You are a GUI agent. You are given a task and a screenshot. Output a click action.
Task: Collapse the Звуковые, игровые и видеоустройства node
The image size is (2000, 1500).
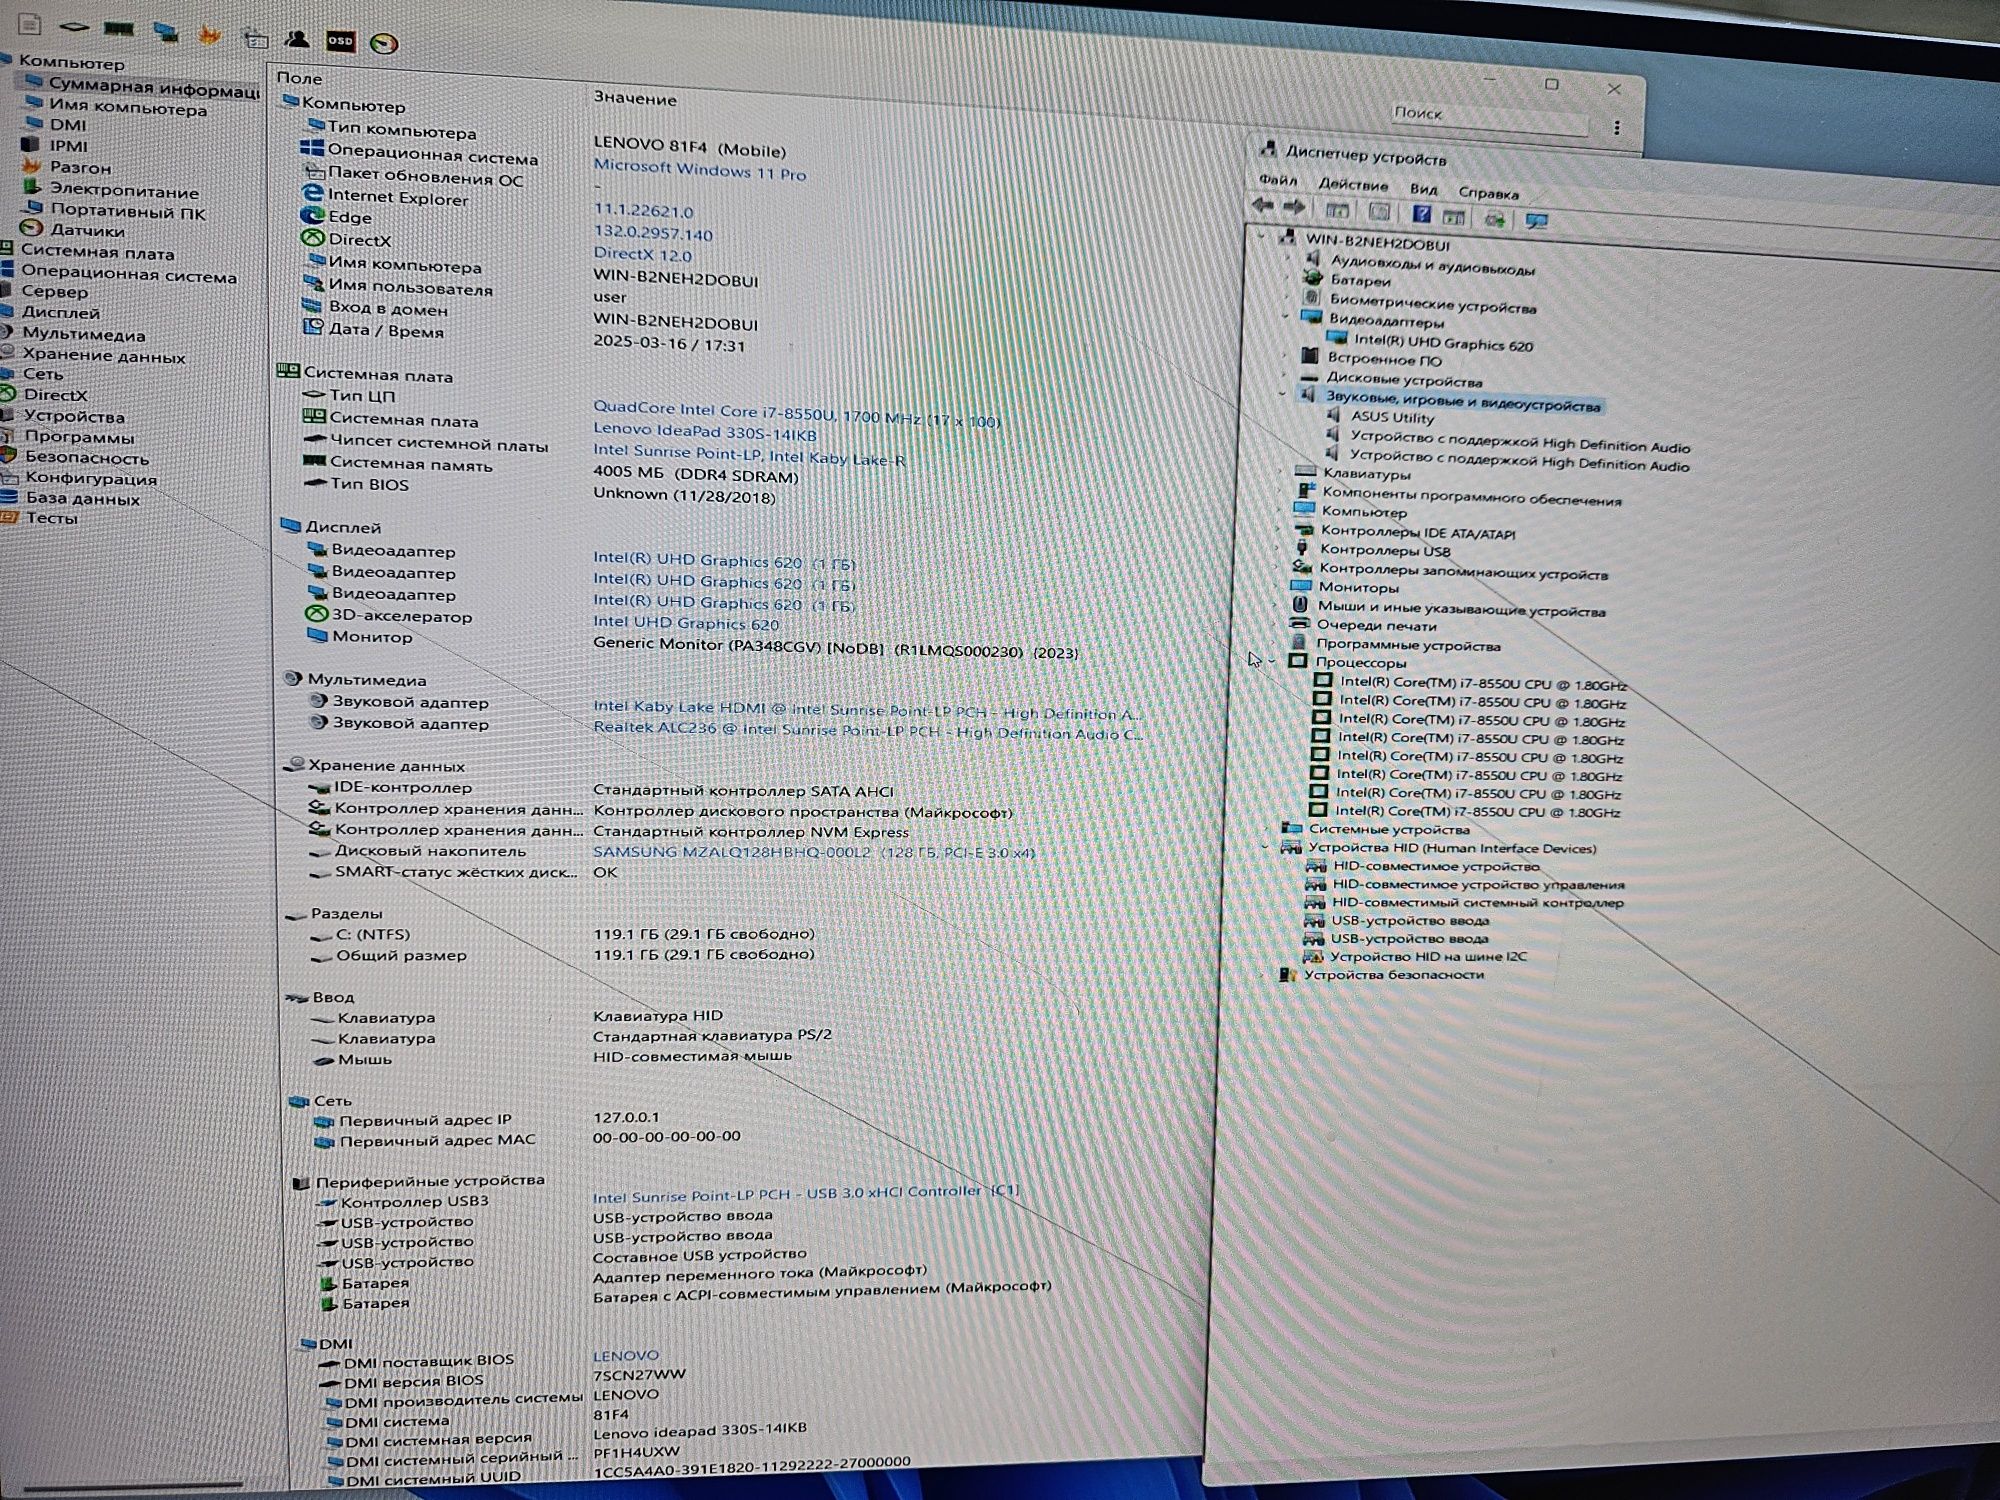[1284, 394]
